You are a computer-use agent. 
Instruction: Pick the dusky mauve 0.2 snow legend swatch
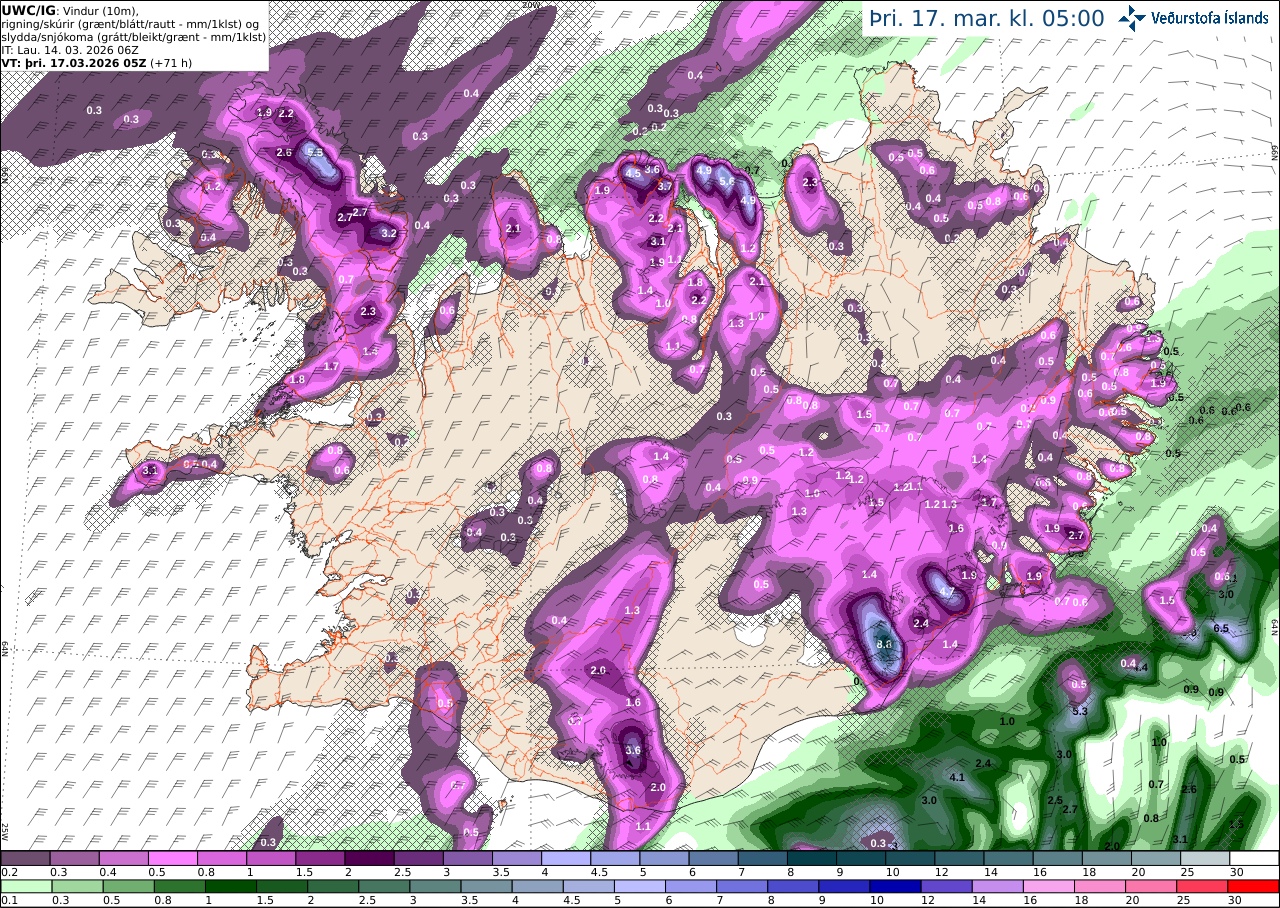tap(25, 858)
